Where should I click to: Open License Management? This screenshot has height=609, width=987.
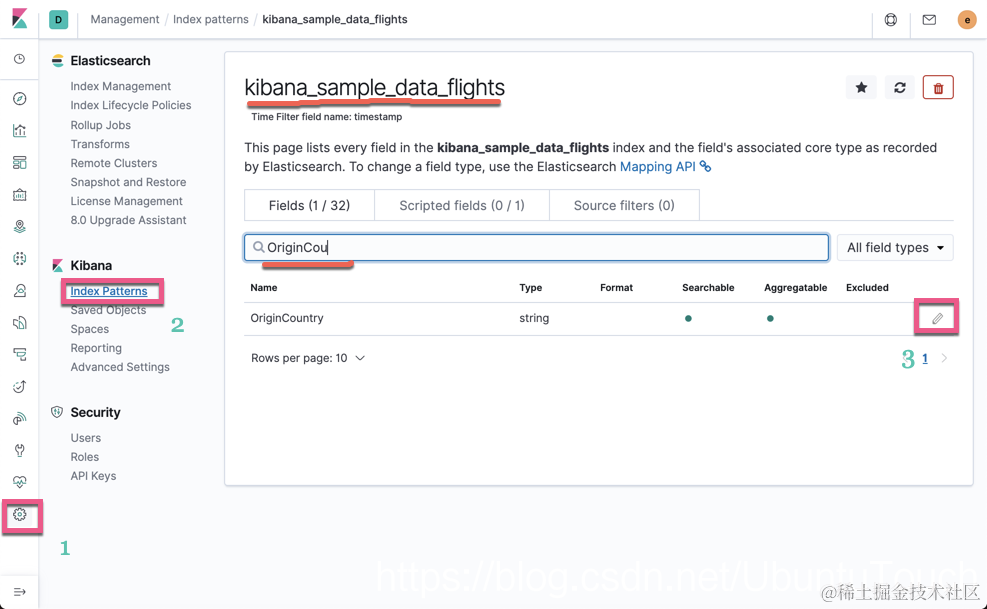(127, 201)
